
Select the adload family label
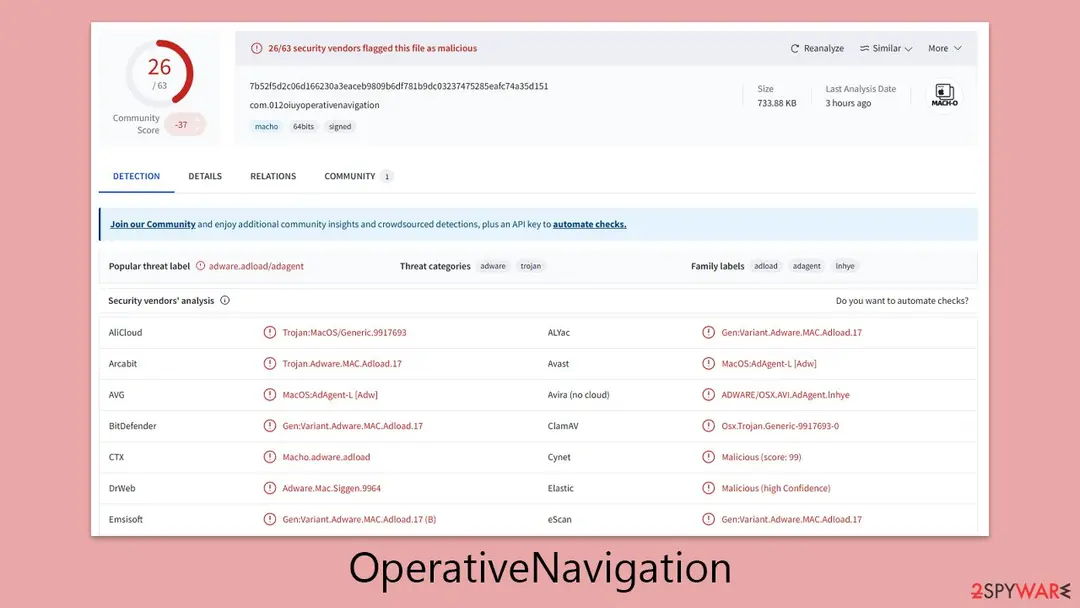click(x=766, y=266)
